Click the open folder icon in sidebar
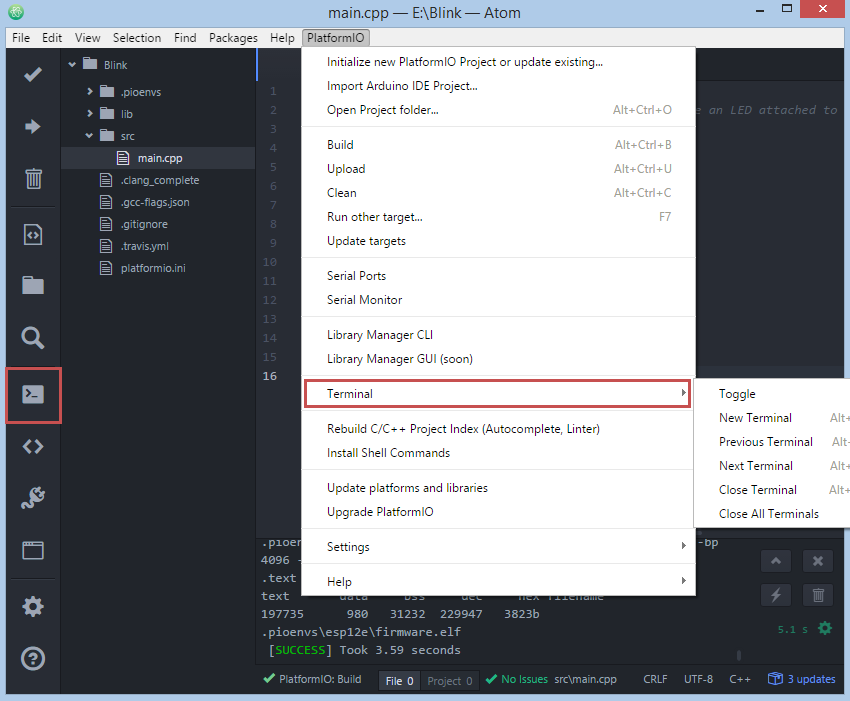 [x=33, y=285]
